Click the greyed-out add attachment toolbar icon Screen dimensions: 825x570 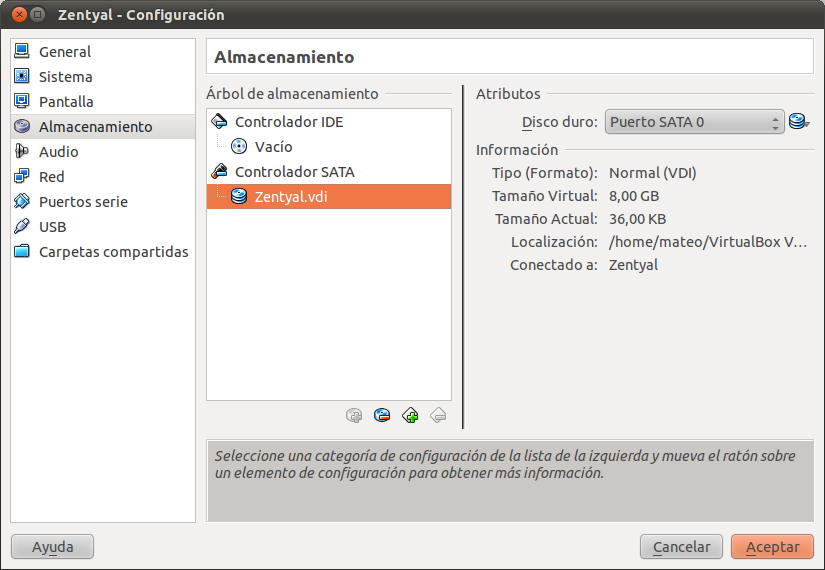pos(354,416)
